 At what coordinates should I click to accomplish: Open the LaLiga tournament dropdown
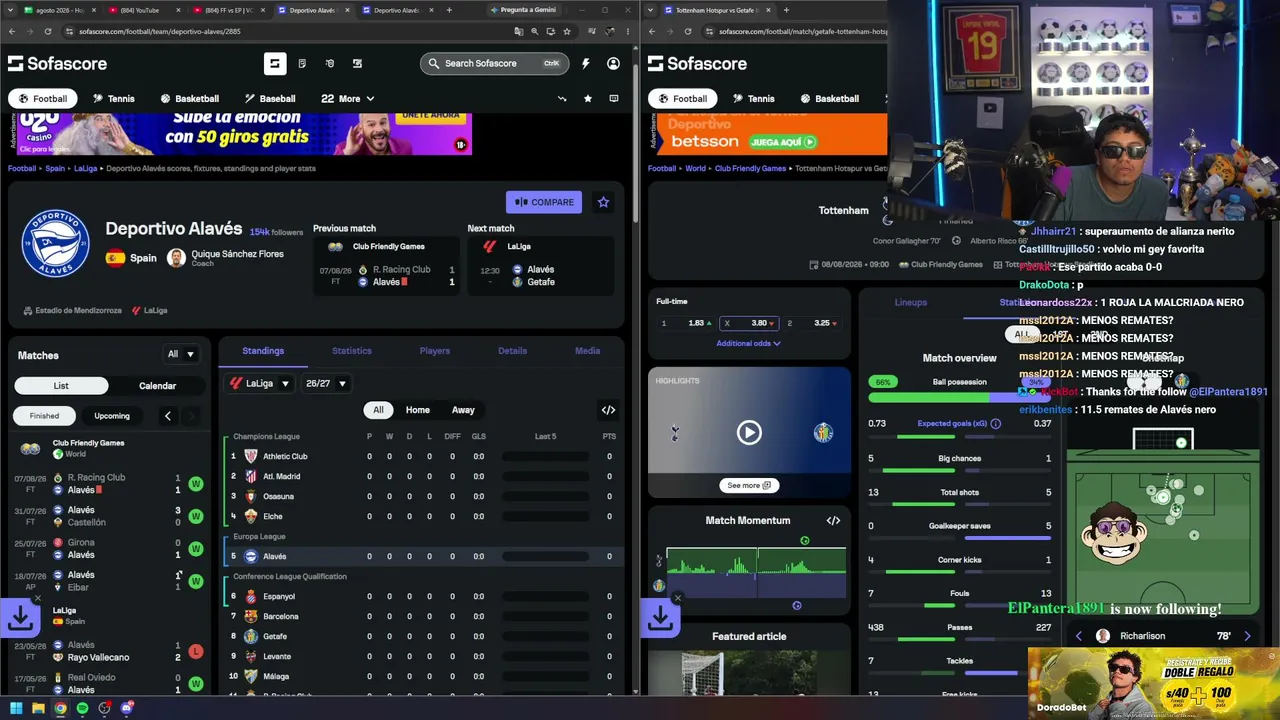[x=260, y=383]
